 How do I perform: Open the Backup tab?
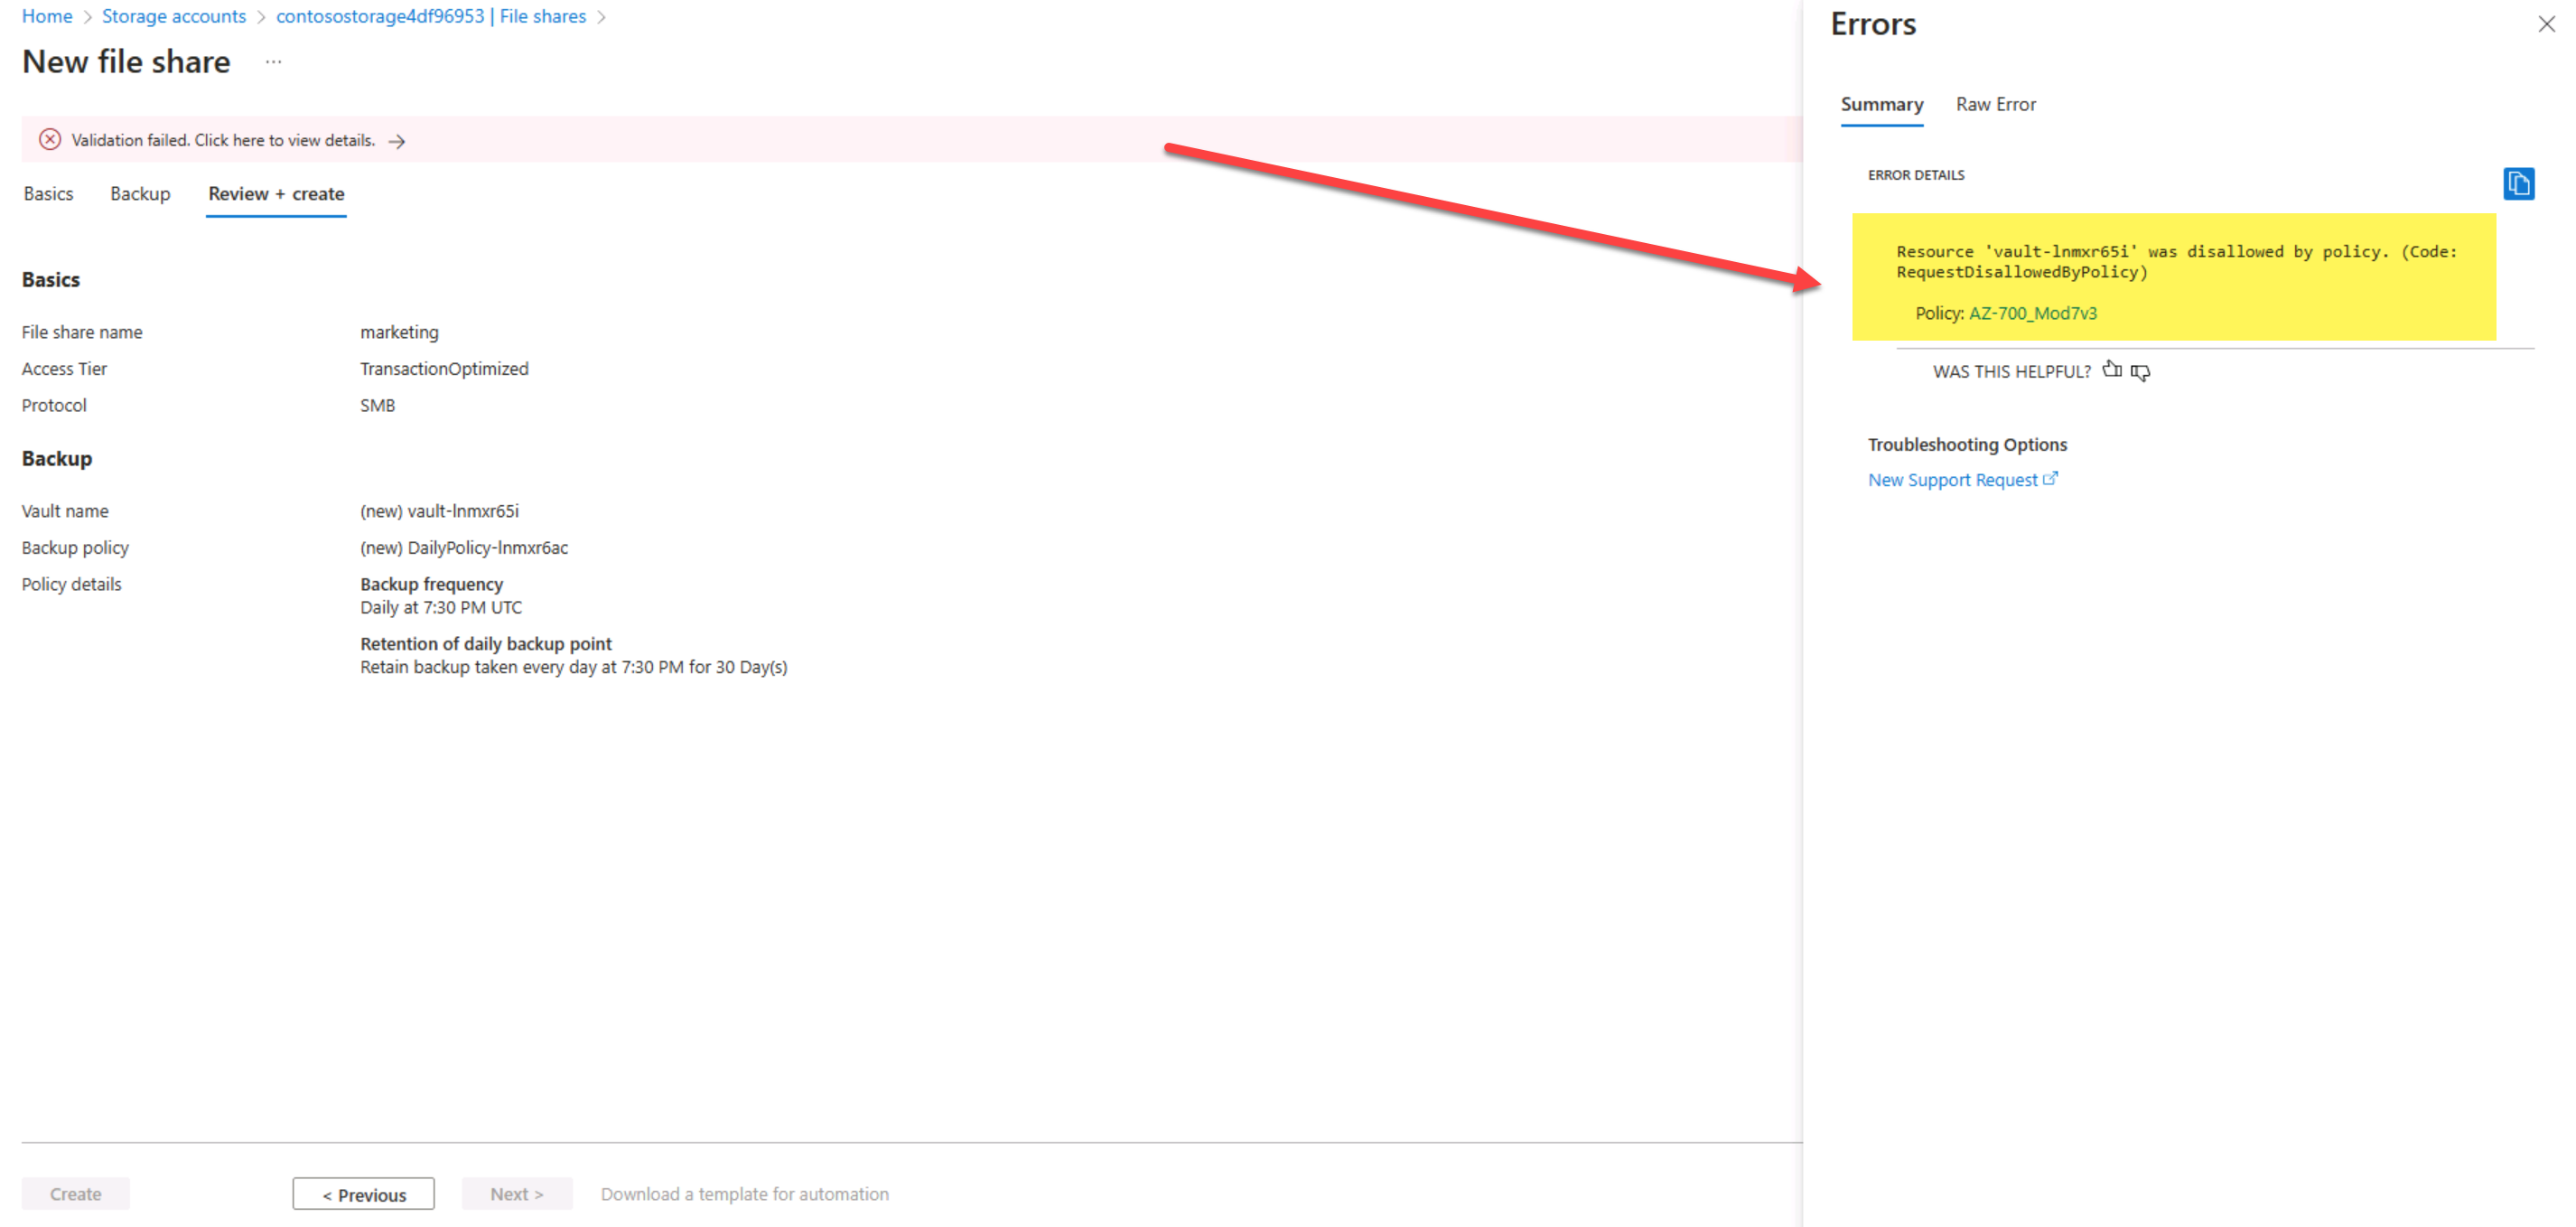tap(139, 193)
